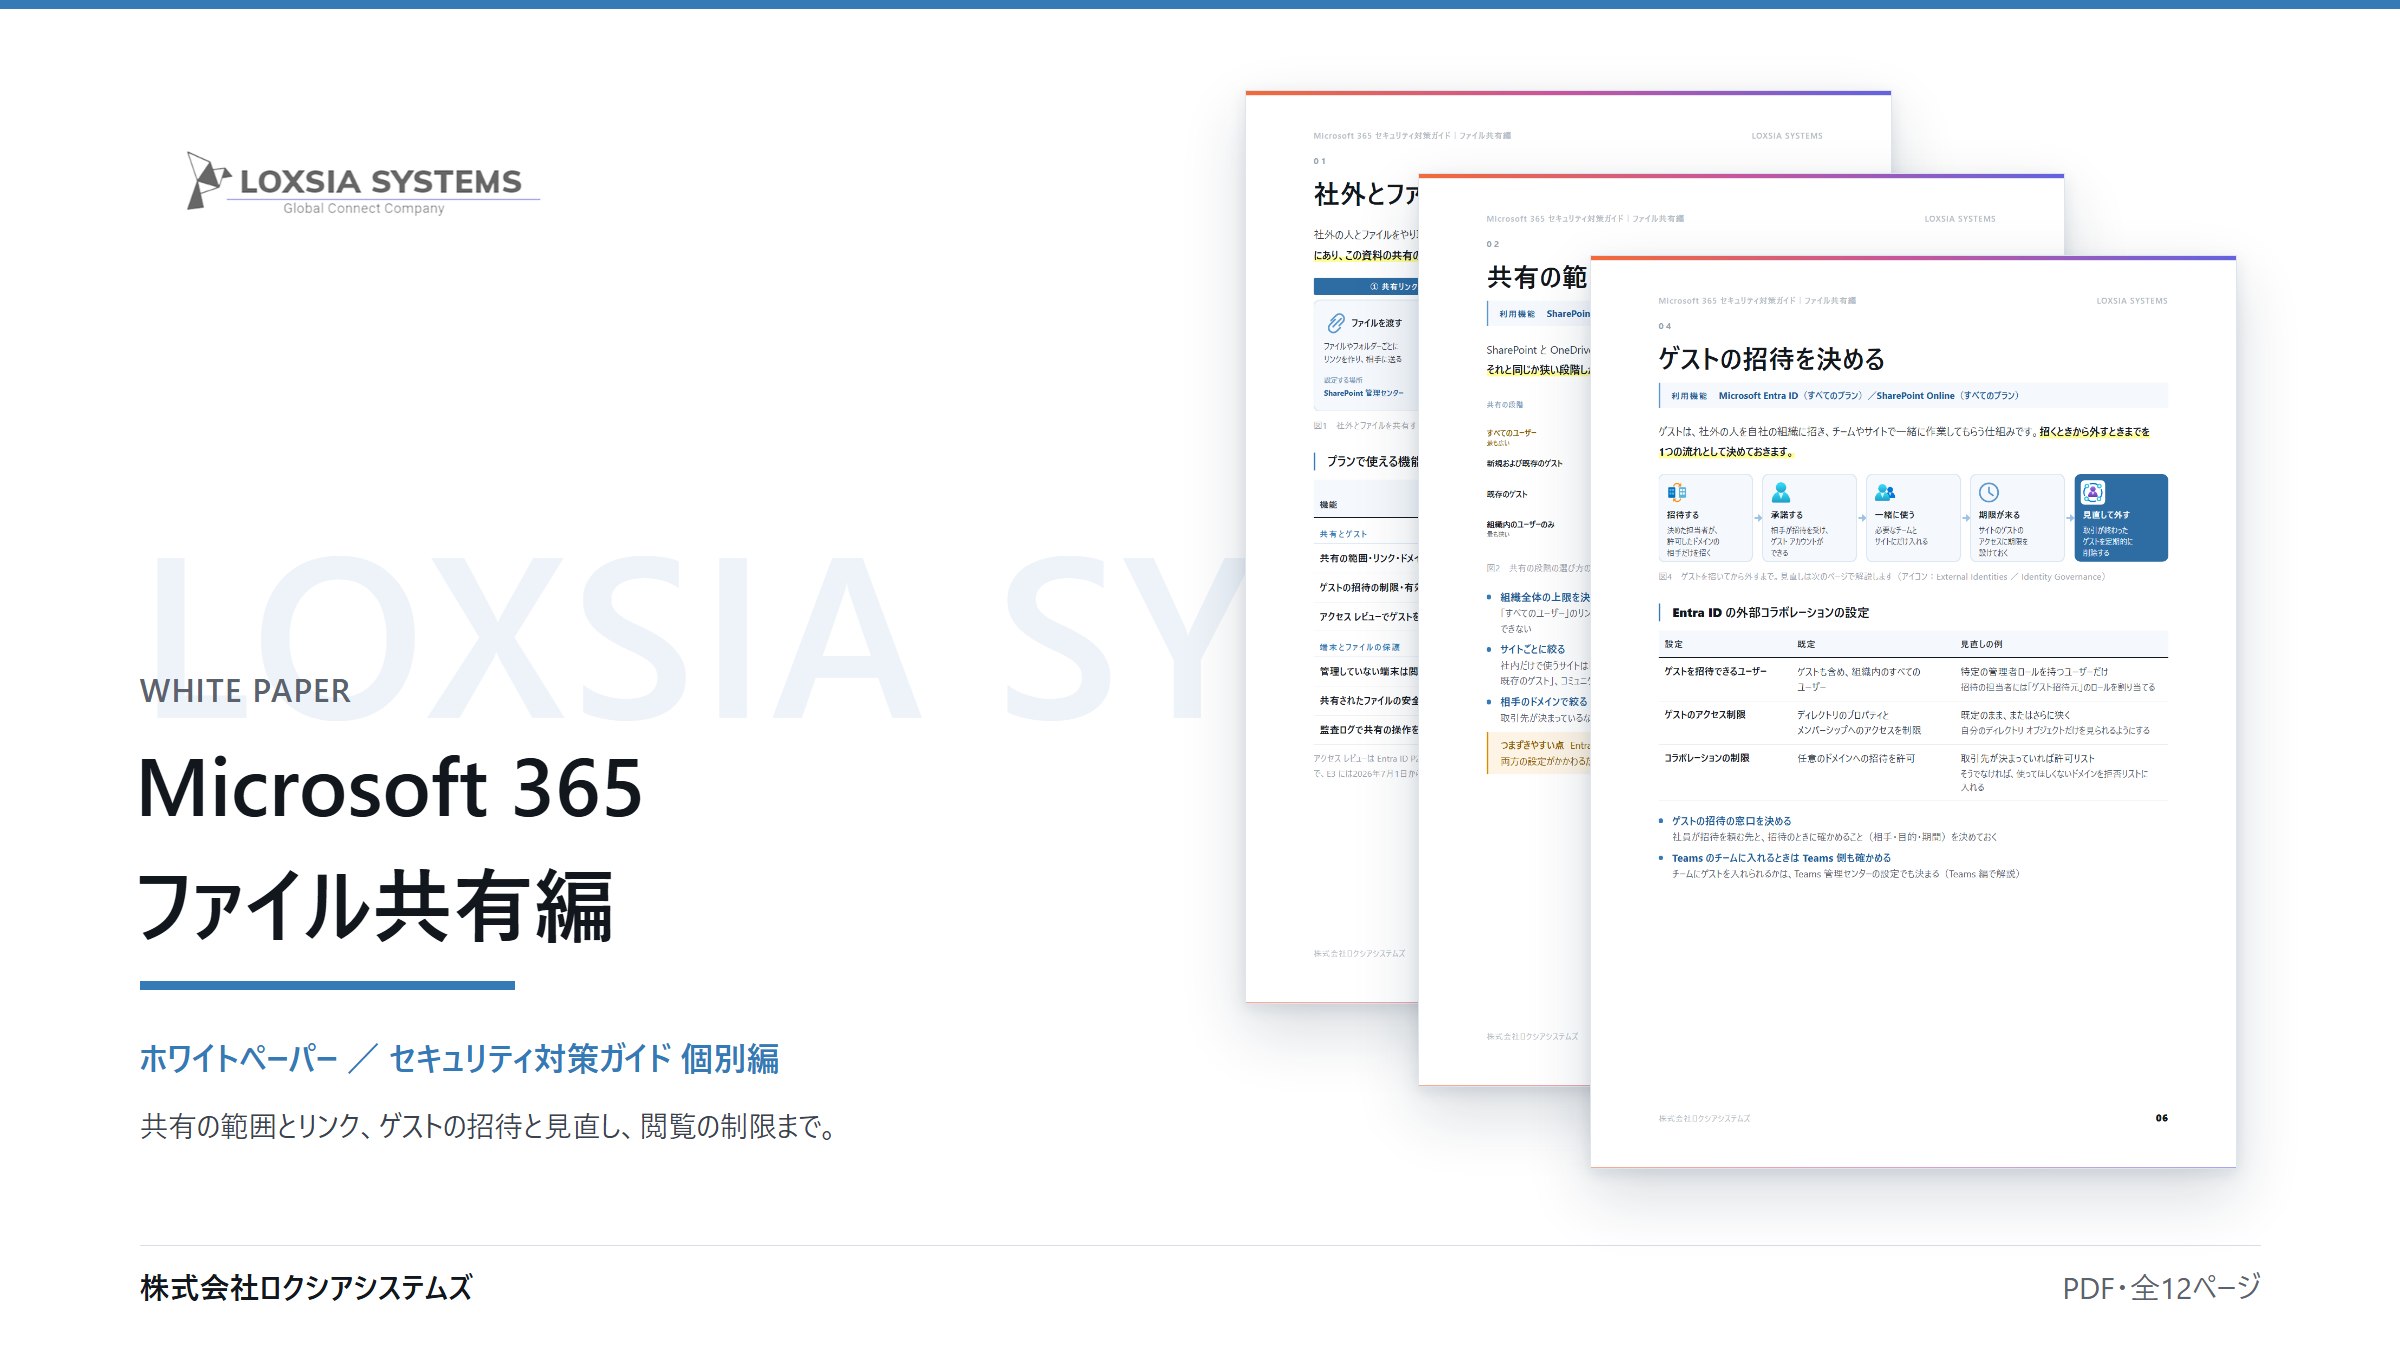Click the 任意のドメインへの招待を許可 cell
Screen dimensions: 2400x1350
point(1856,758)
